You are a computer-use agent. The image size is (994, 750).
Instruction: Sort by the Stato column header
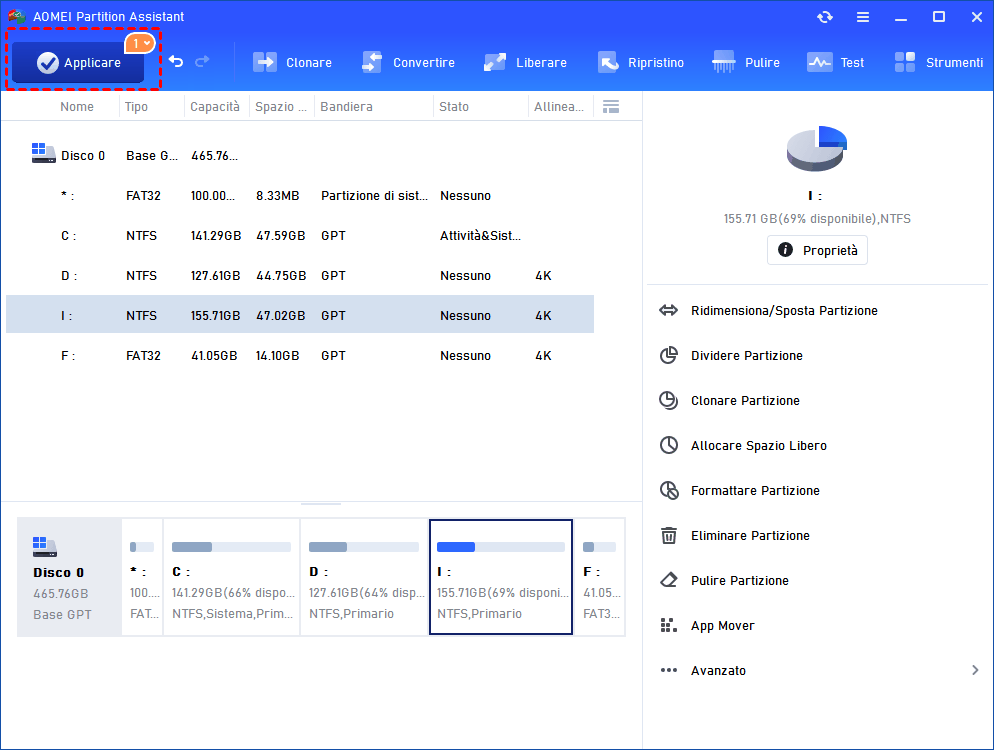pos(454,107)
